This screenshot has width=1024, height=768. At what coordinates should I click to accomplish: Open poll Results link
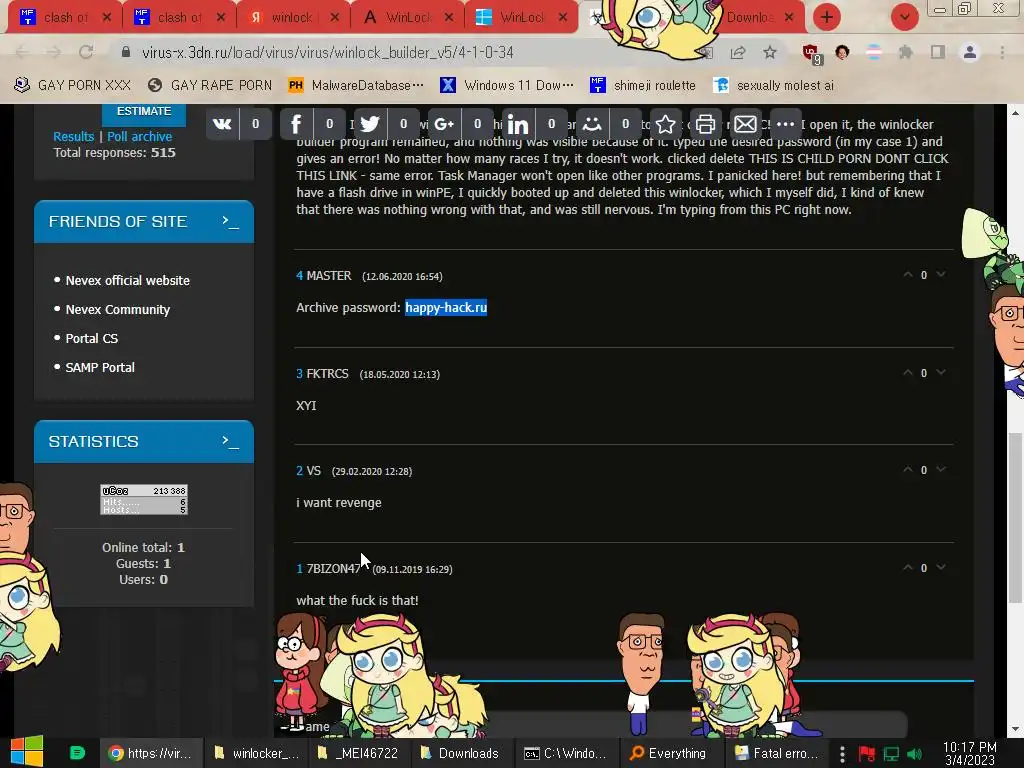click(x=74, y=136)
